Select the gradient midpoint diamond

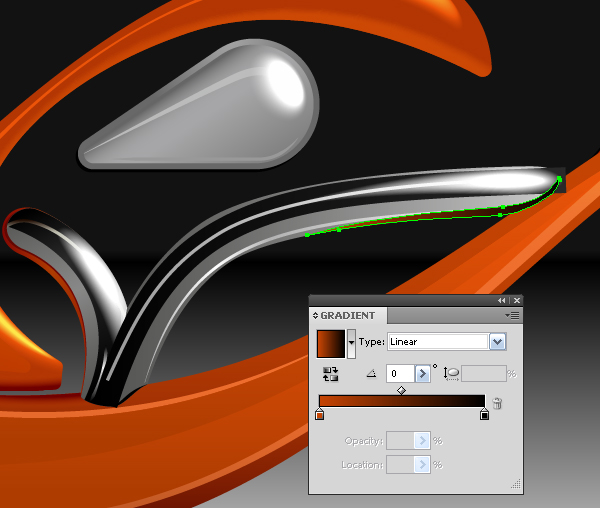click(x=401, y=391)
